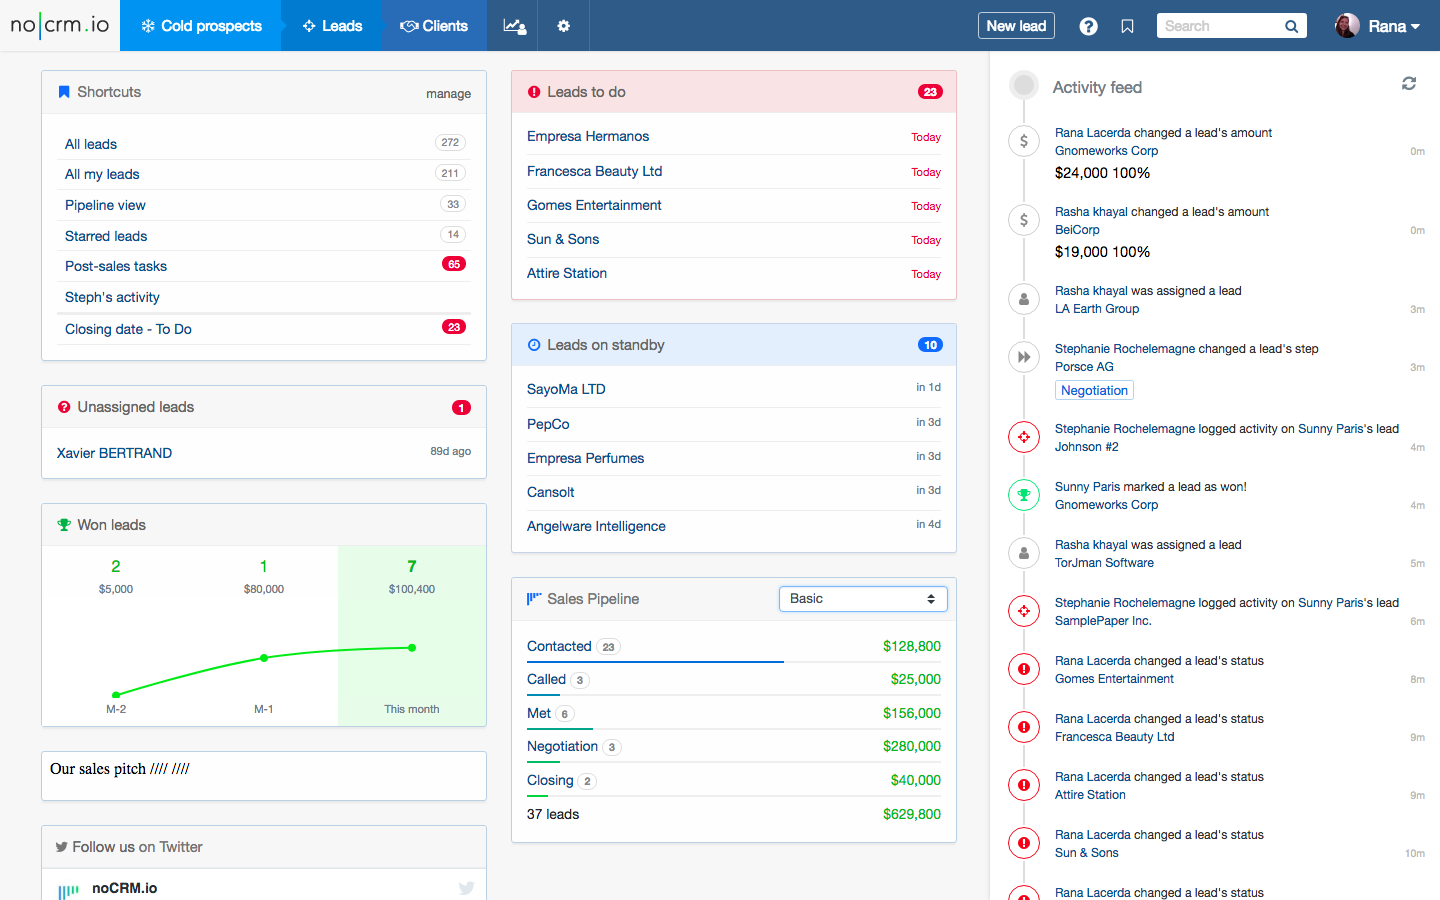
Task: Click the Cansolt 'in 3d' reminder text
Action: tap(928, 490)
